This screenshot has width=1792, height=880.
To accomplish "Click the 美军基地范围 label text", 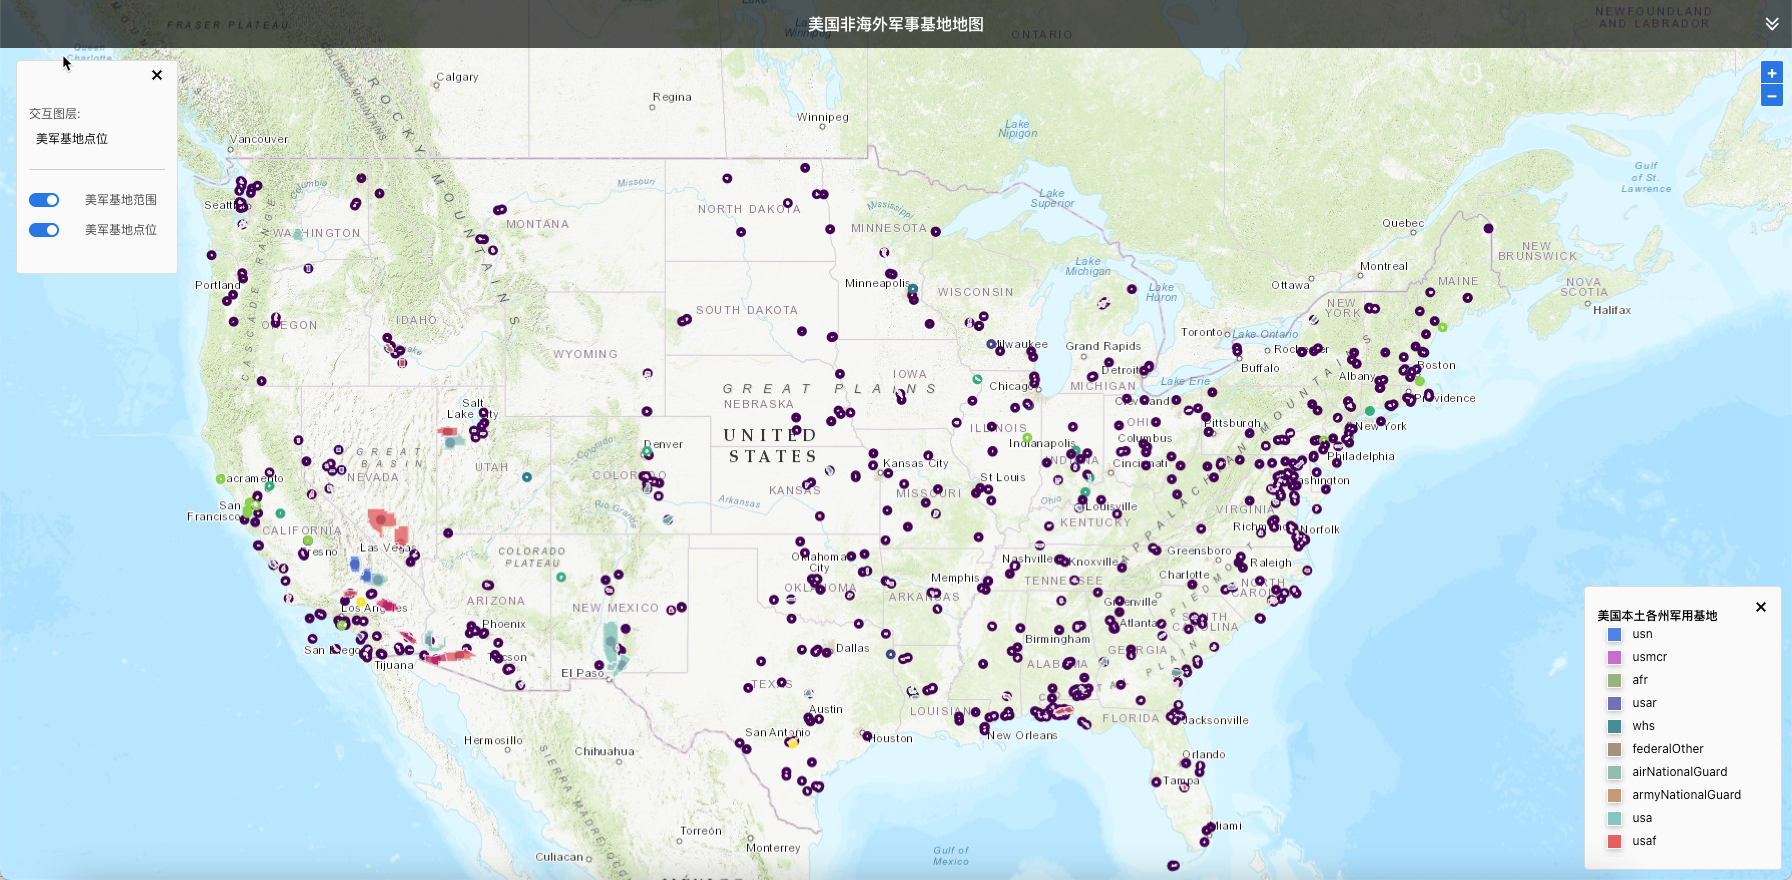I will (121, 200).
